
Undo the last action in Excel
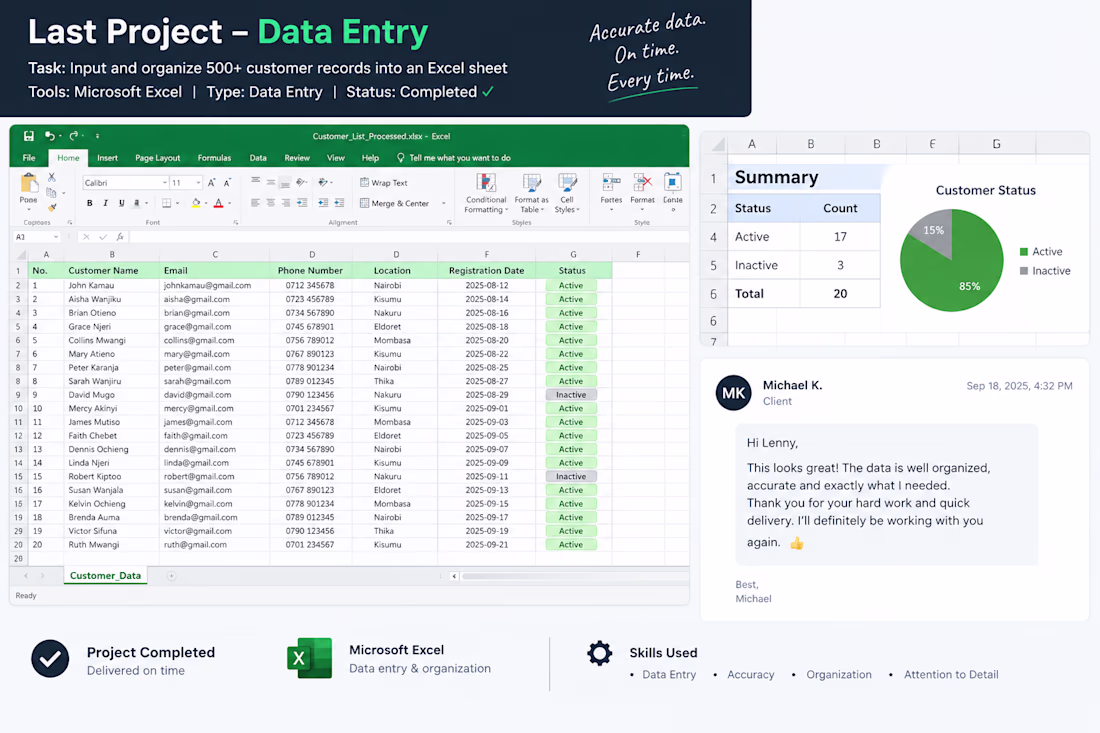[x=49, y=136]
